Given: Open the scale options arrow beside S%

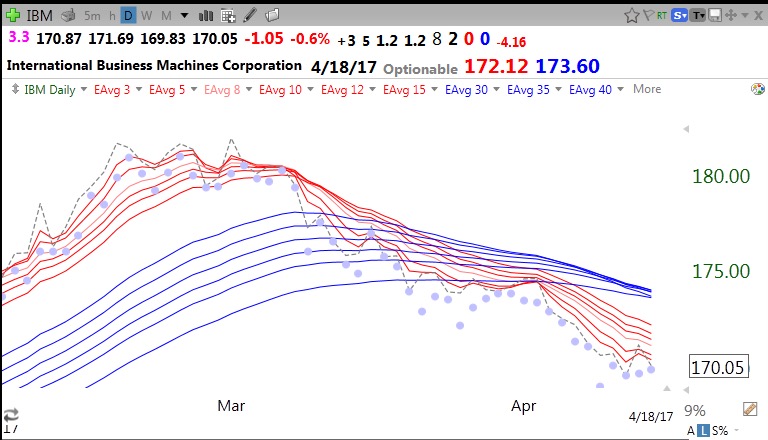Looking at the screenshot, I should tap(736, 431).
